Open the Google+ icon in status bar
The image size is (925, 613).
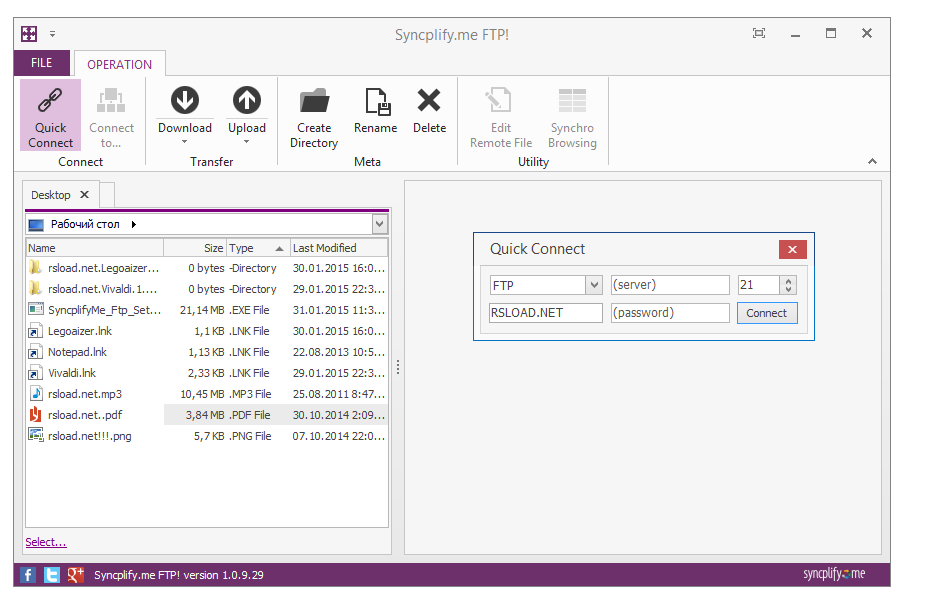(x=76, y=575)
